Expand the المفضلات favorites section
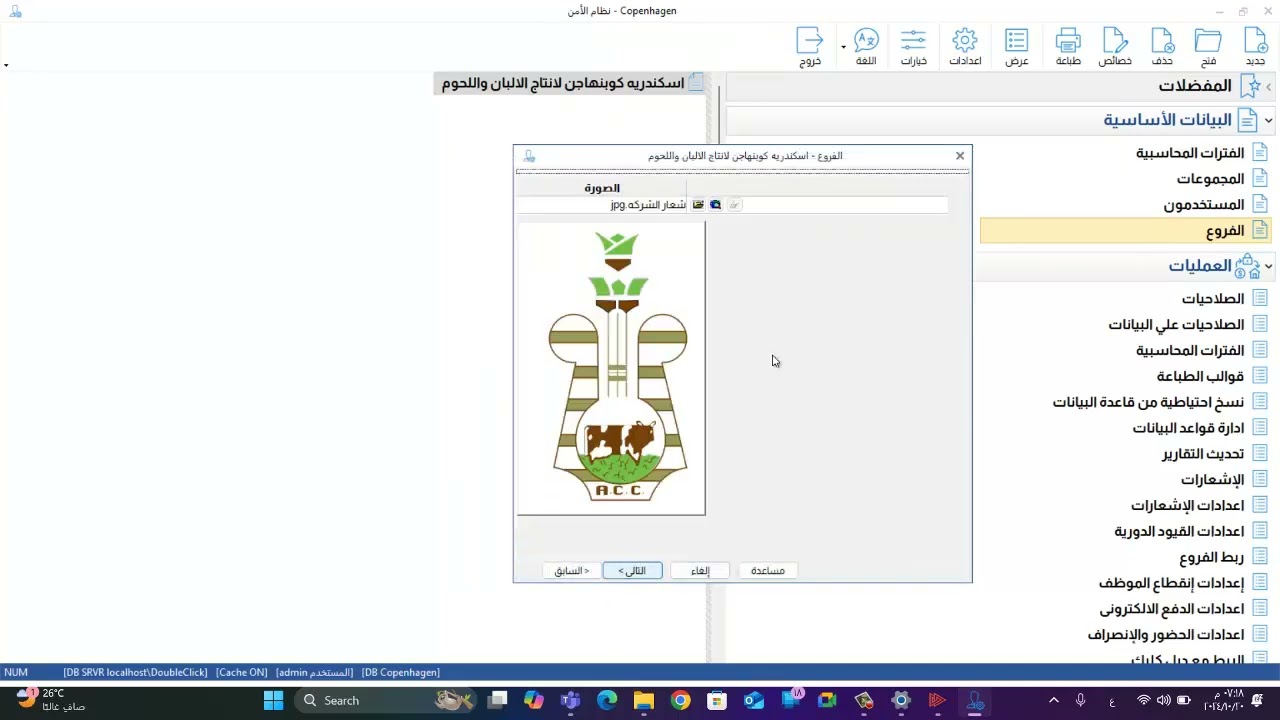This screenshot has width=1280, height=720. click(1268, 87)
